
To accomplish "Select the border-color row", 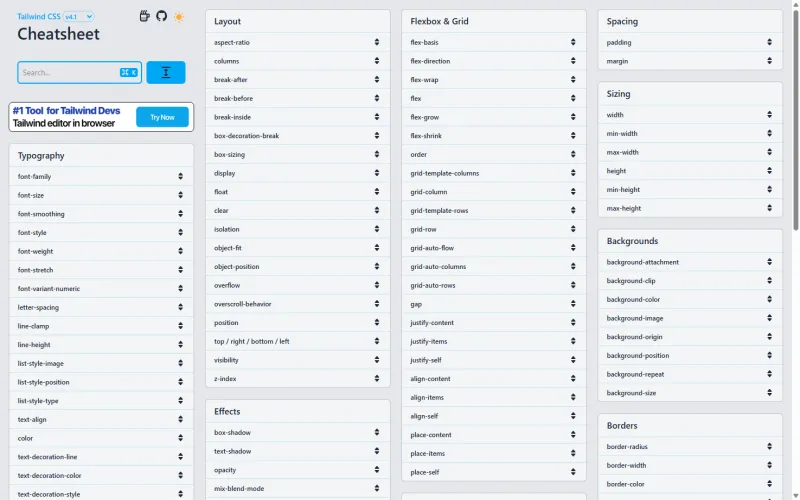I will pos(690,484).
